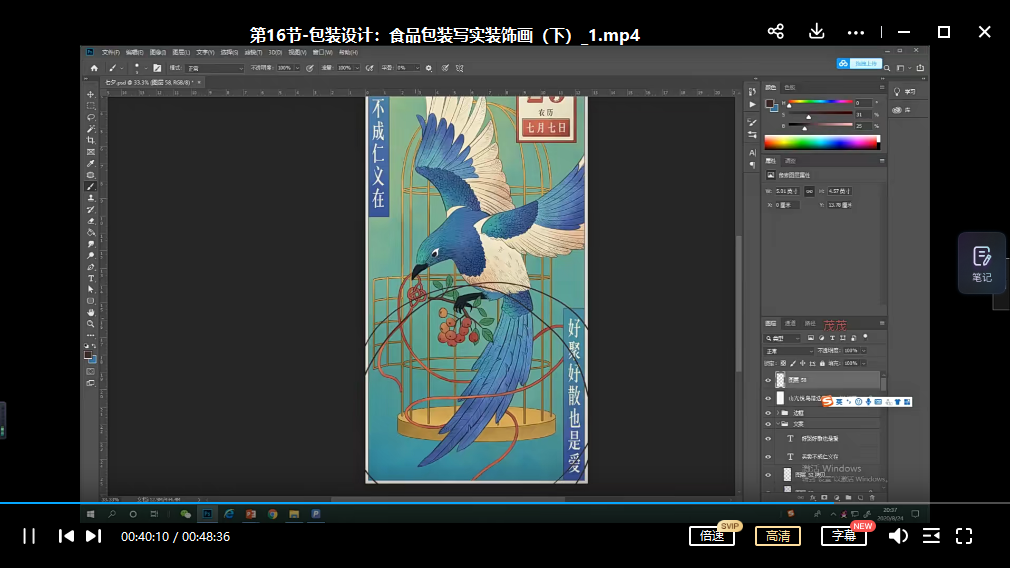Select the Frame tool
Screen dimensions: 1010x568
(x=91, y=152)
